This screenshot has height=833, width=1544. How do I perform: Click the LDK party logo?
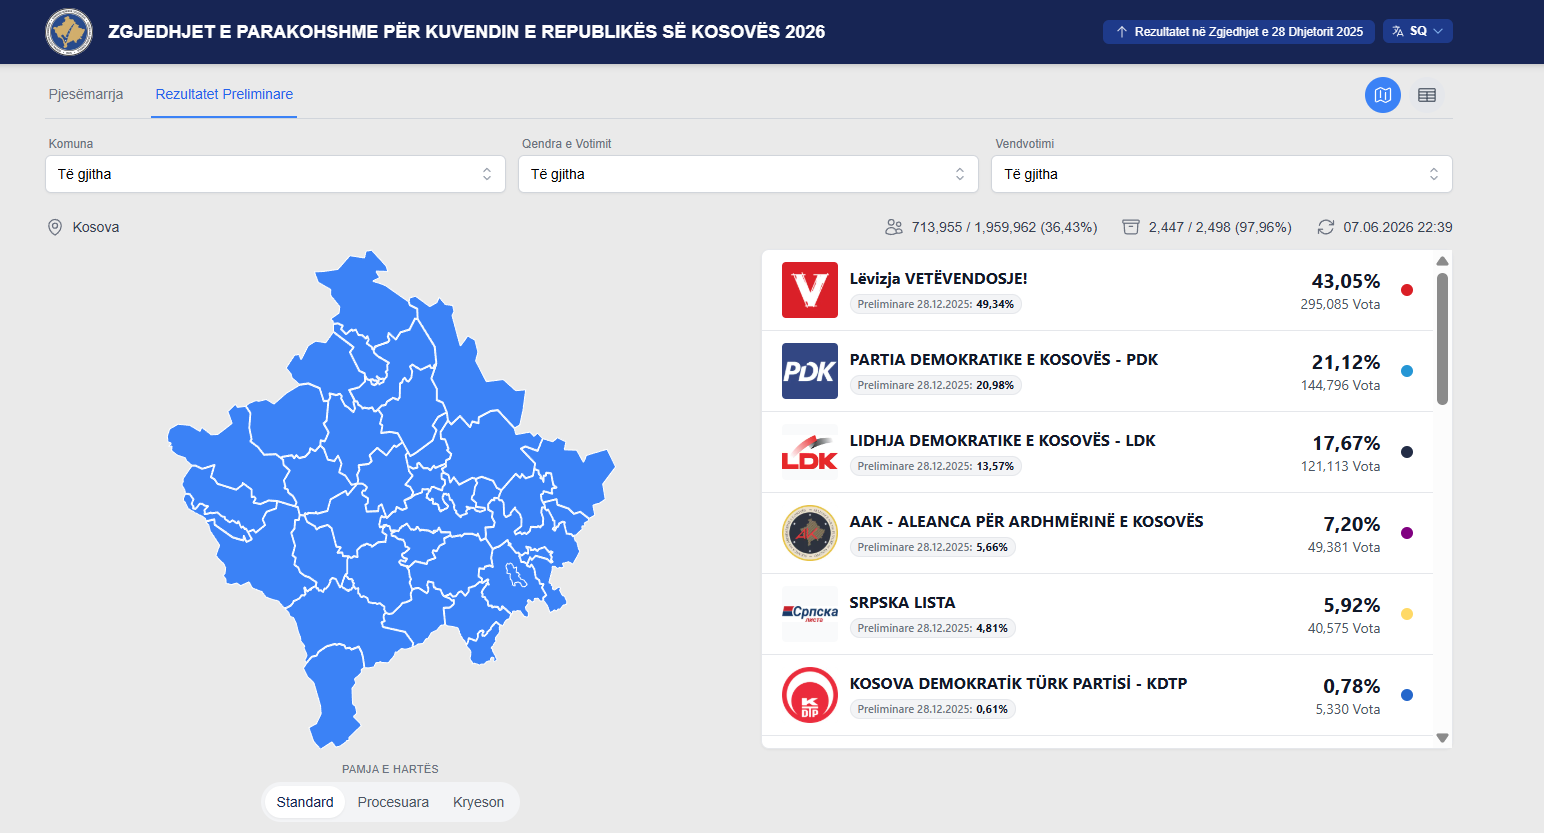point(810,452)
